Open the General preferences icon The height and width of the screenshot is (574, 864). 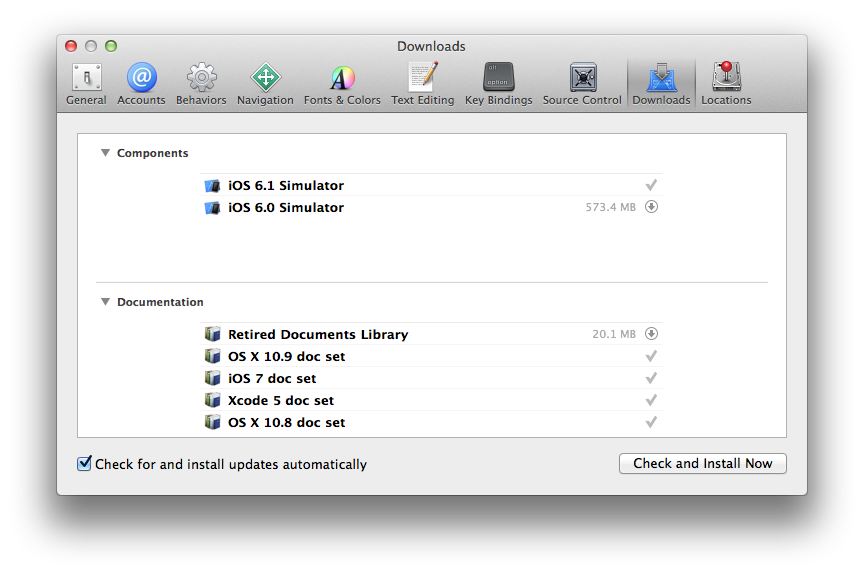tap(86, 78)
